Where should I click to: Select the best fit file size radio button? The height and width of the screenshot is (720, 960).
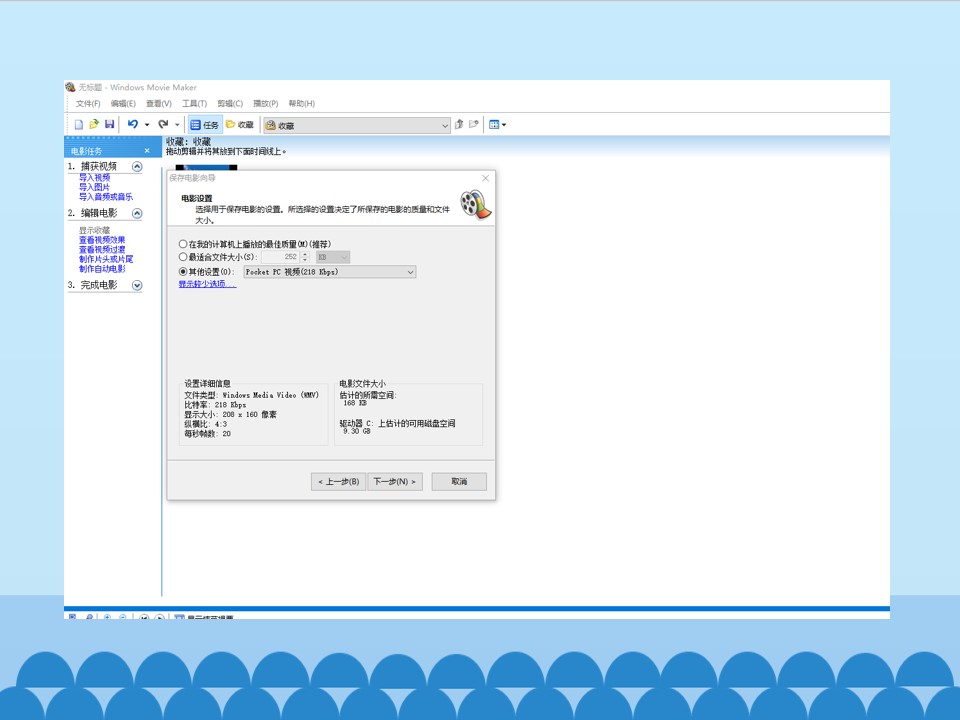click(182, 257)
